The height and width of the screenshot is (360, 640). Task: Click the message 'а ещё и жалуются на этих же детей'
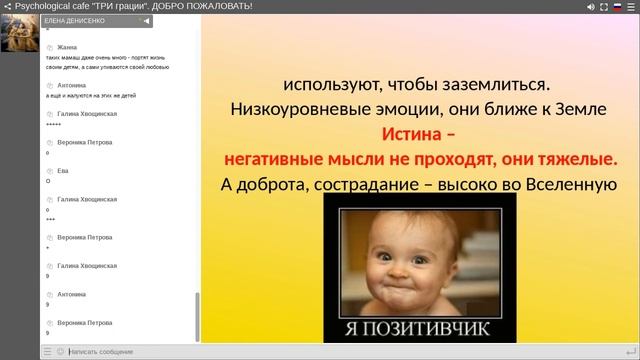pyautogui.click(x=91, y=96)
